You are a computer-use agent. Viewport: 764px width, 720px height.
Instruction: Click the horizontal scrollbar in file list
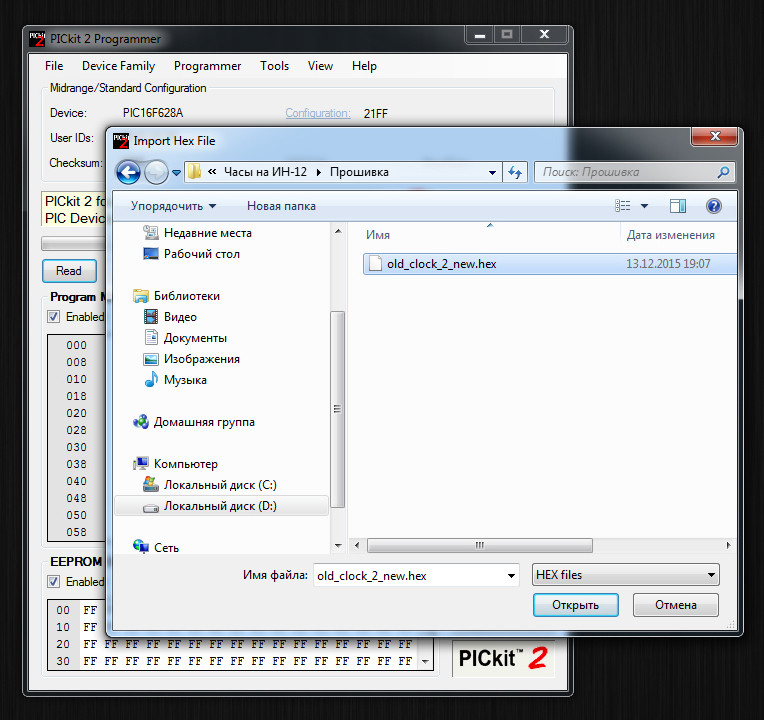pos(479,545)
